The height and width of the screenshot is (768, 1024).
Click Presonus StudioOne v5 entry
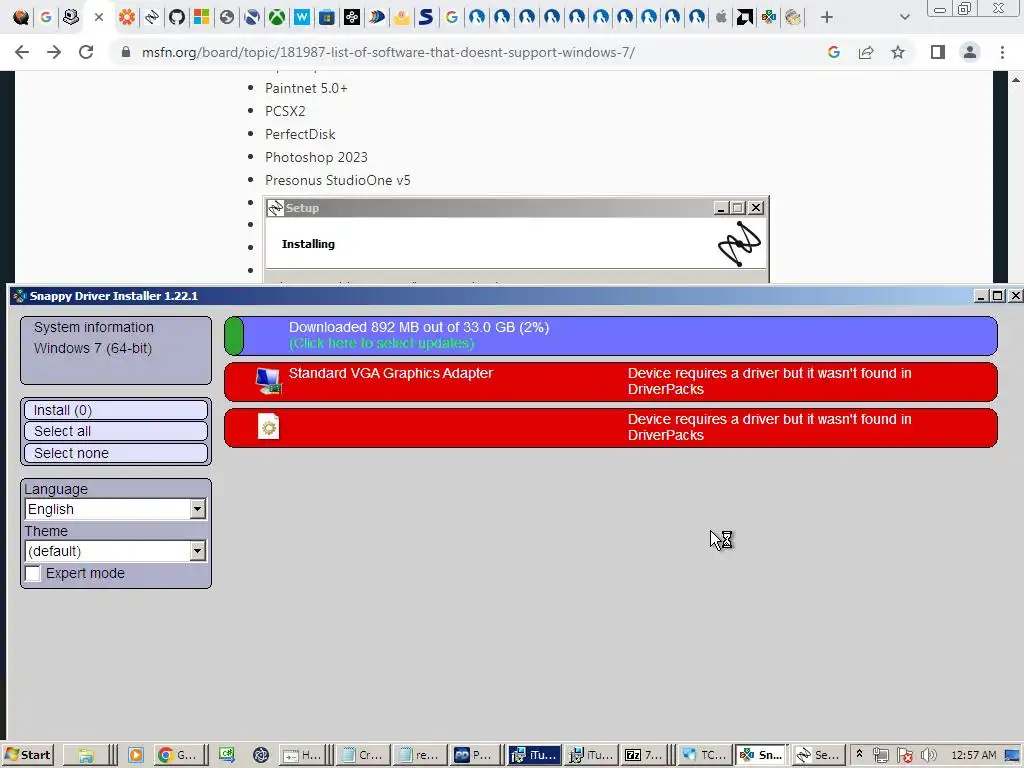pyautogui.click(x=338, y=180)
